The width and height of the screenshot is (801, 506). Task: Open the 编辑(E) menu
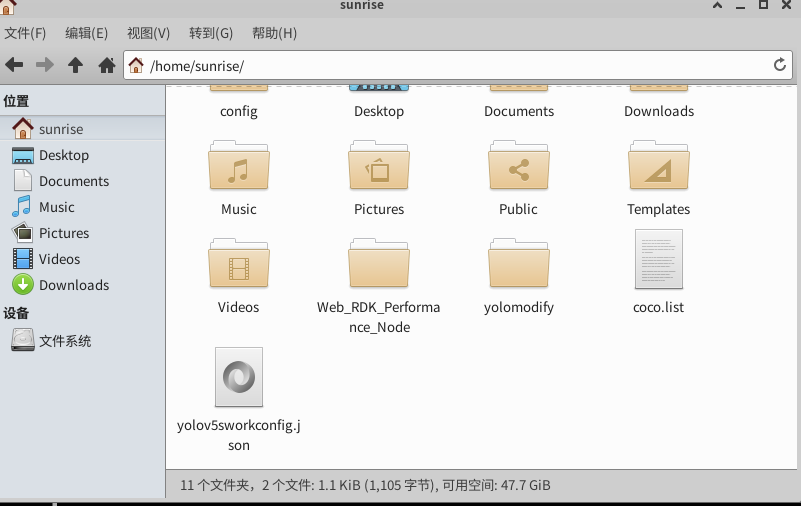point(86,33)
